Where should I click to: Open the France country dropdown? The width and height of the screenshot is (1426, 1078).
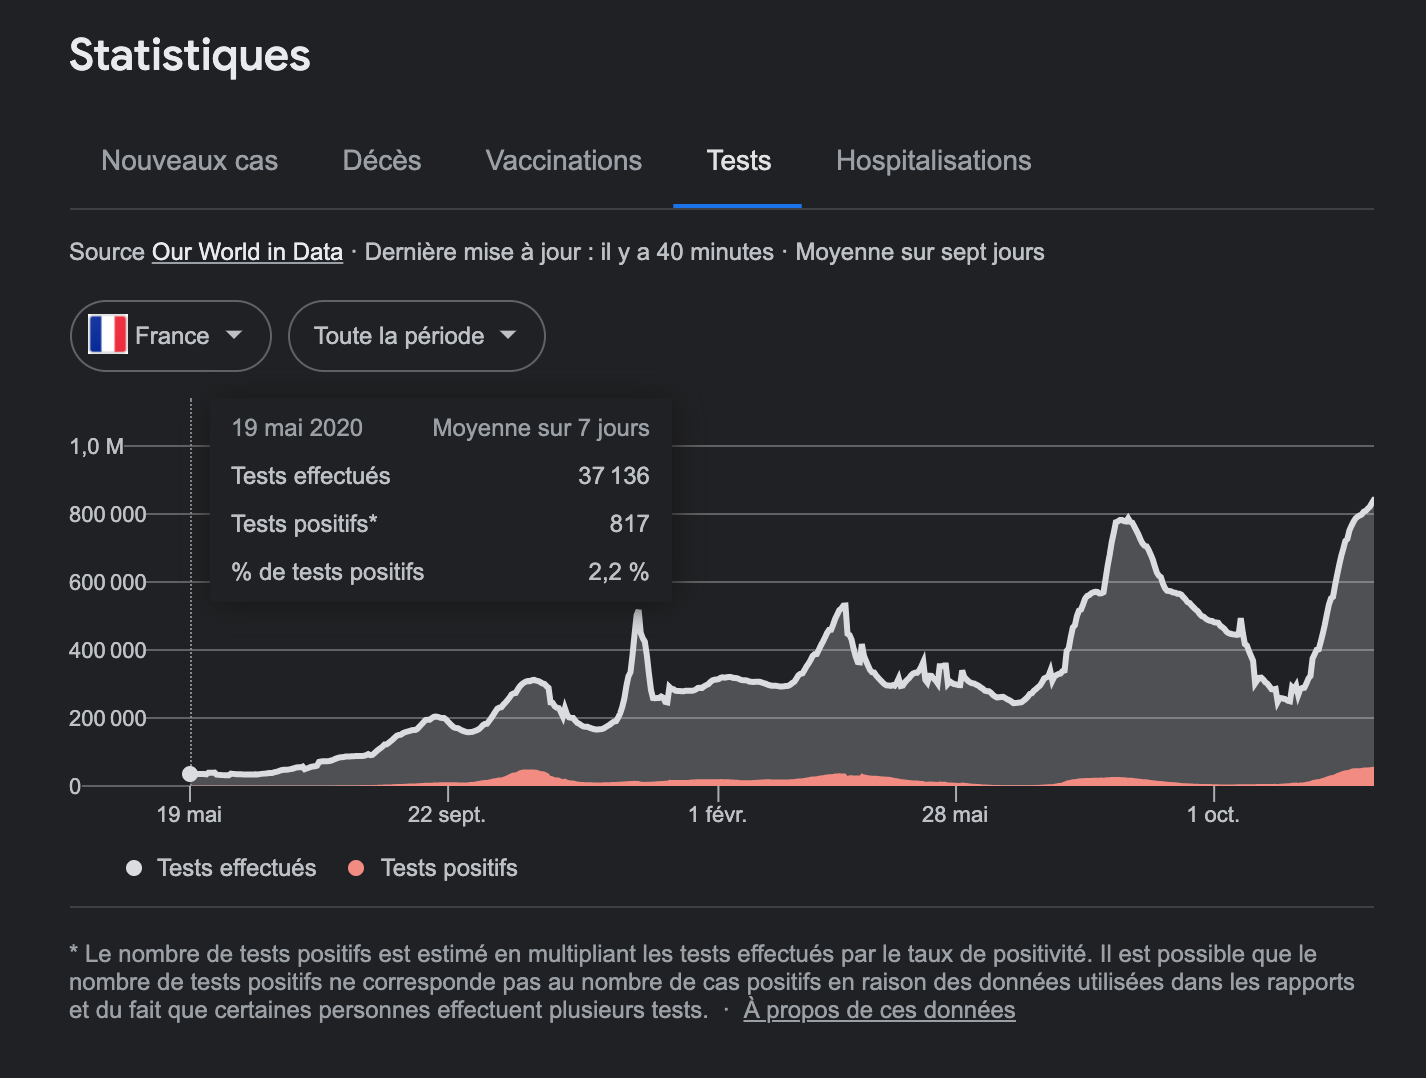coord(171,336)
